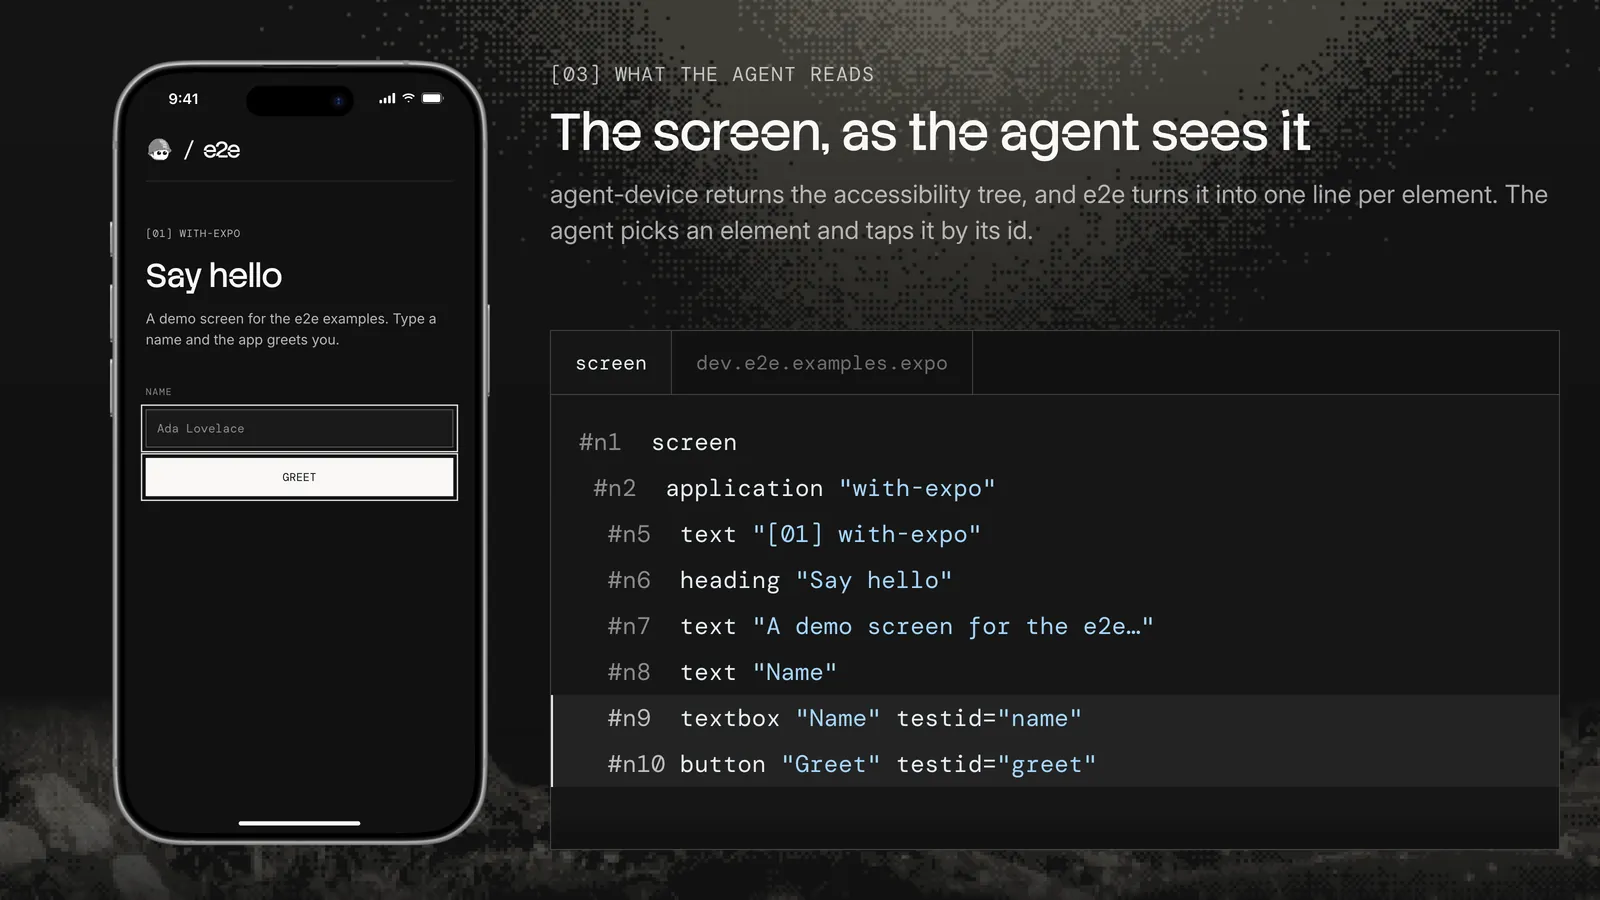The height and width of the screenshot is (900, 1600).
Task: Switch to dev.e2e.examples.expo tab
Action: 822,363
